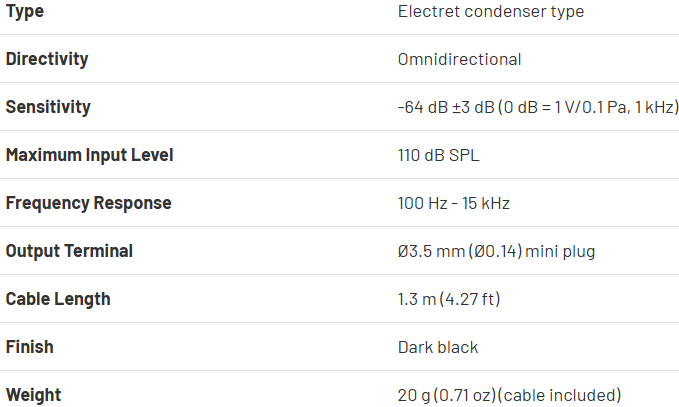Select the 'Electret condenser type' value text
The image size is (679, 407).
[x=490, y=11]
